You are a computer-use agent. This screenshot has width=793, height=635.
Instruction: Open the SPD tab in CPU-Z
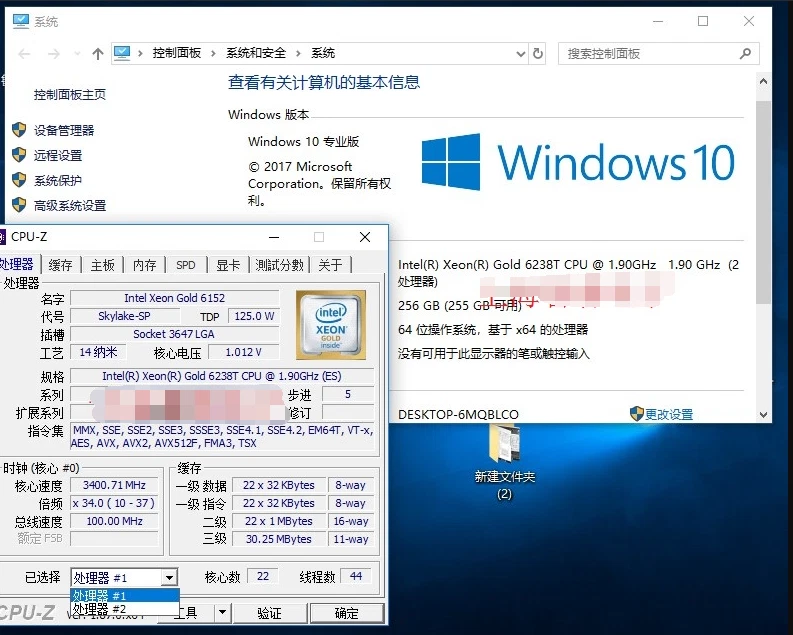pyautogui.click(x=186, y=265)
